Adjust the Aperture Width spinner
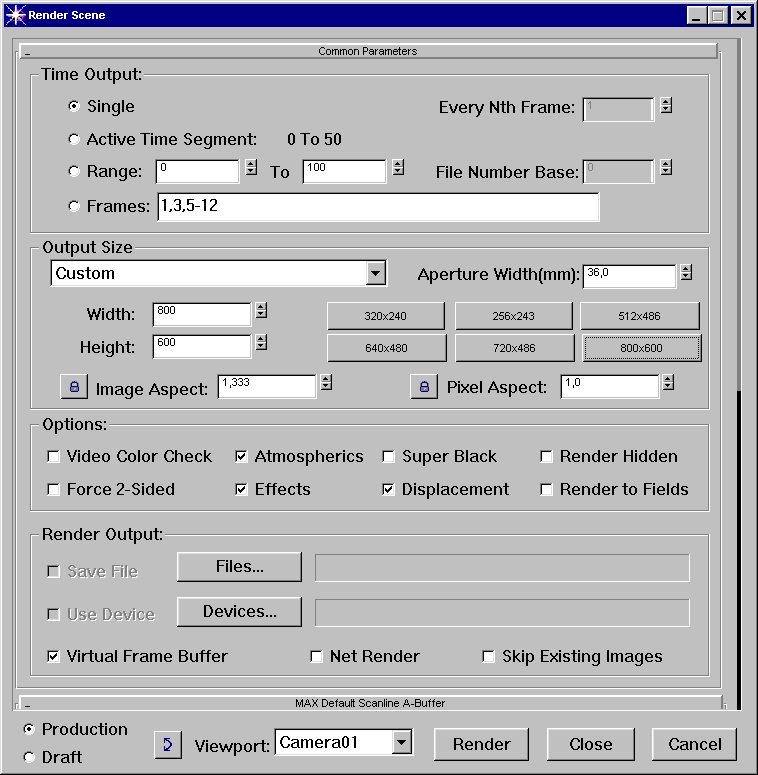Viewport: 758px width, 775px height. [686, 273]
